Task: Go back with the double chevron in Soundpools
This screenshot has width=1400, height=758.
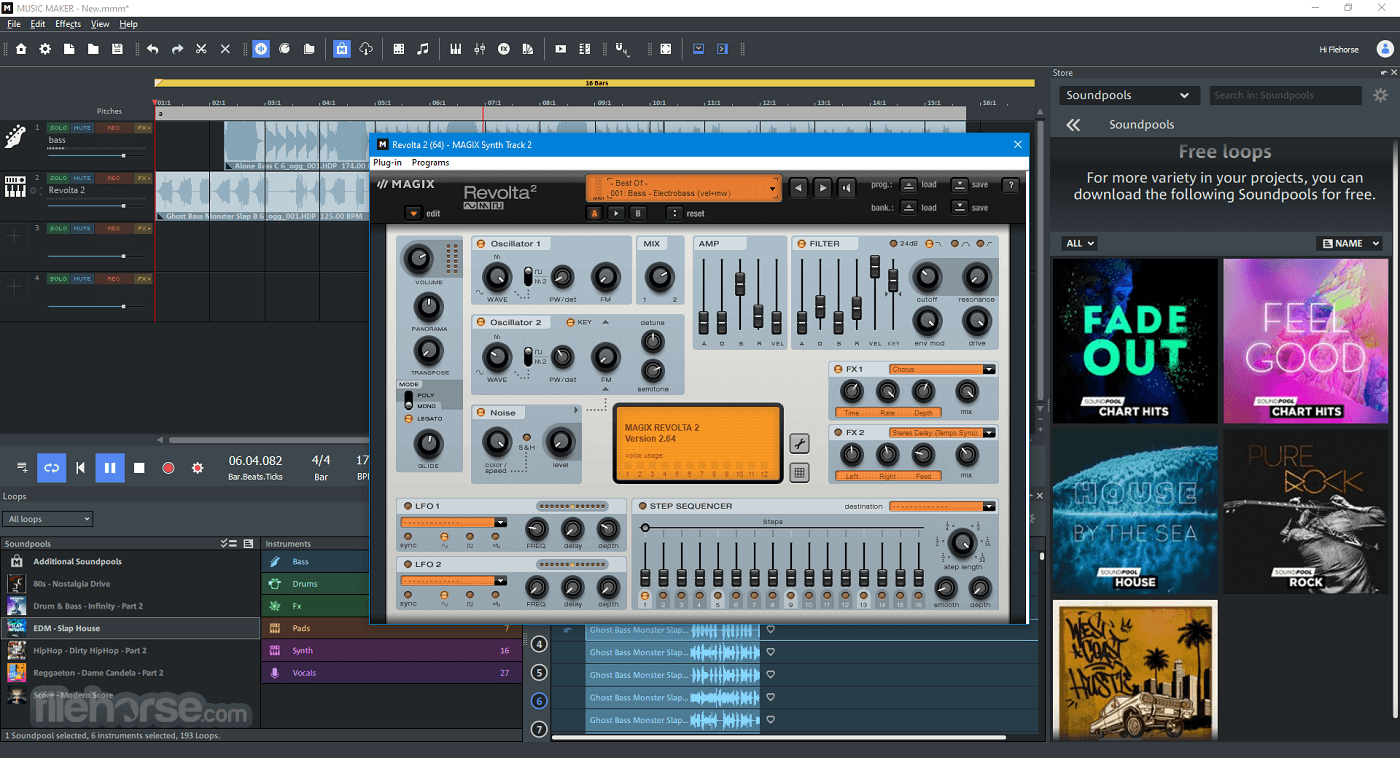Action: point(1073,125)
